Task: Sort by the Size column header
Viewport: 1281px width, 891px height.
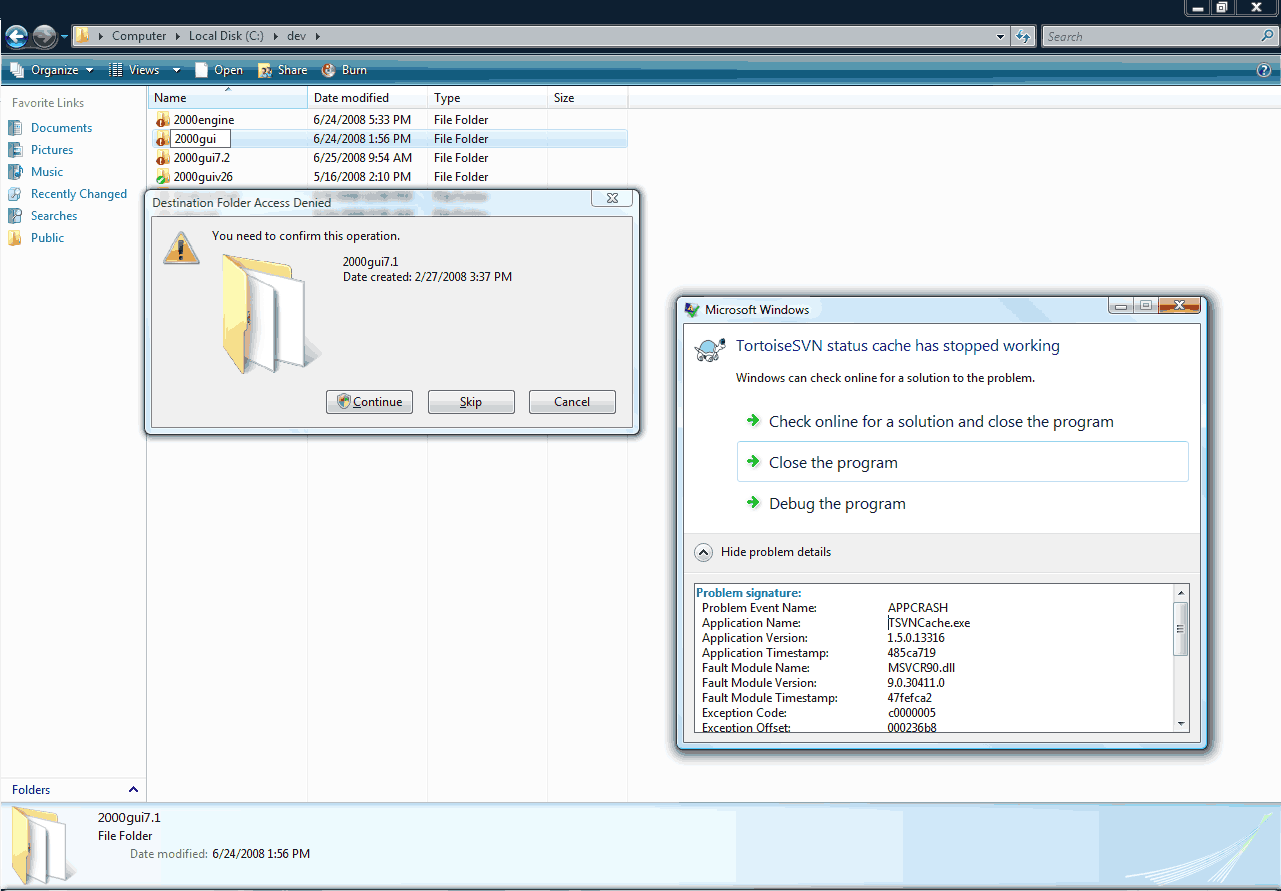Action: pyautogui.click(x=587, y=98)
